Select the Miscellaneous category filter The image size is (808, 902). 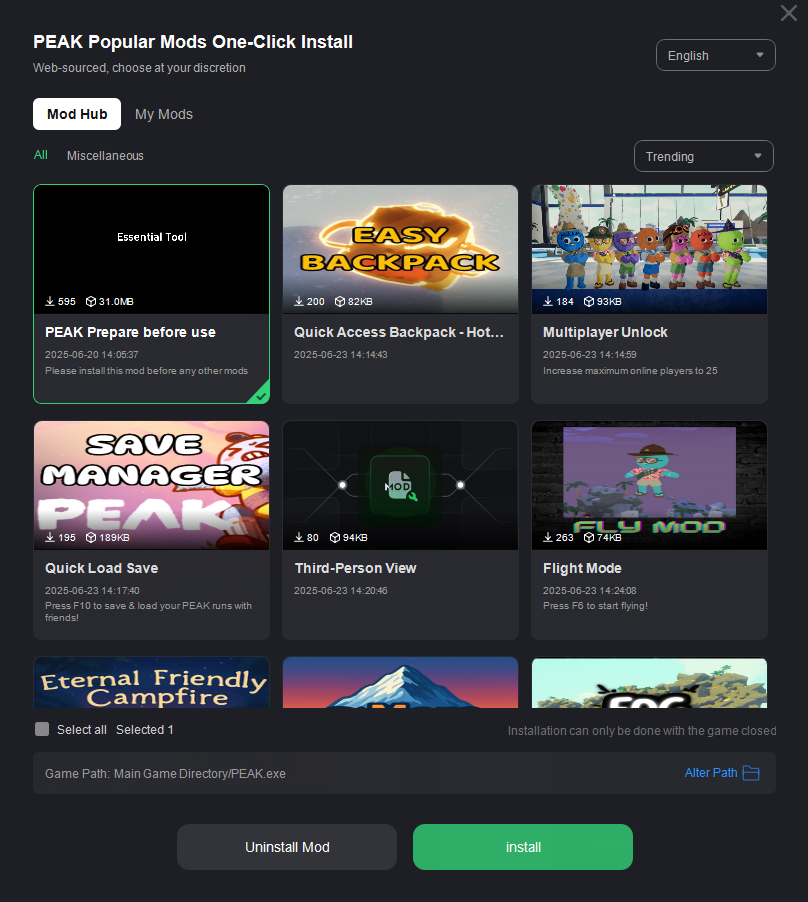105,155
